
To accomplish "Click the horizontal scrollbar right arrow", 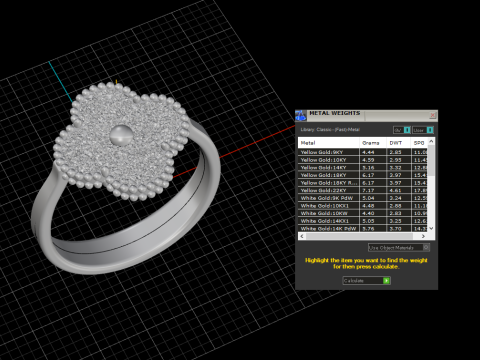I will point(423,236).
